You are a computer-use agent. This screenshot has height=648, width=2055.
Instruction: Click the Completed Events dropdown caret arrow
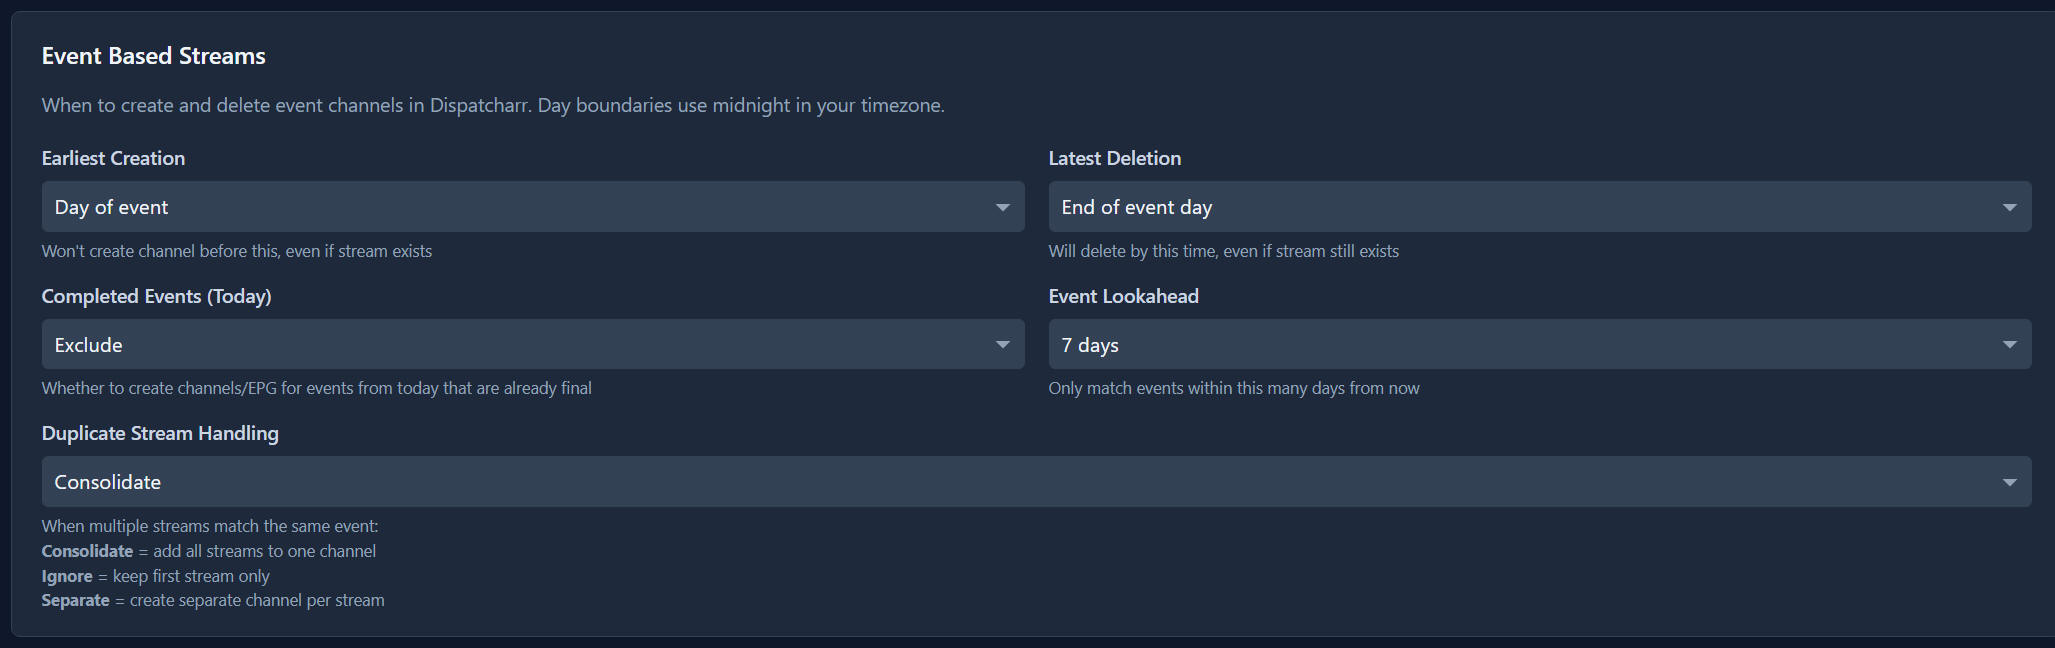pyautogui.click(x=1002, y=345)
